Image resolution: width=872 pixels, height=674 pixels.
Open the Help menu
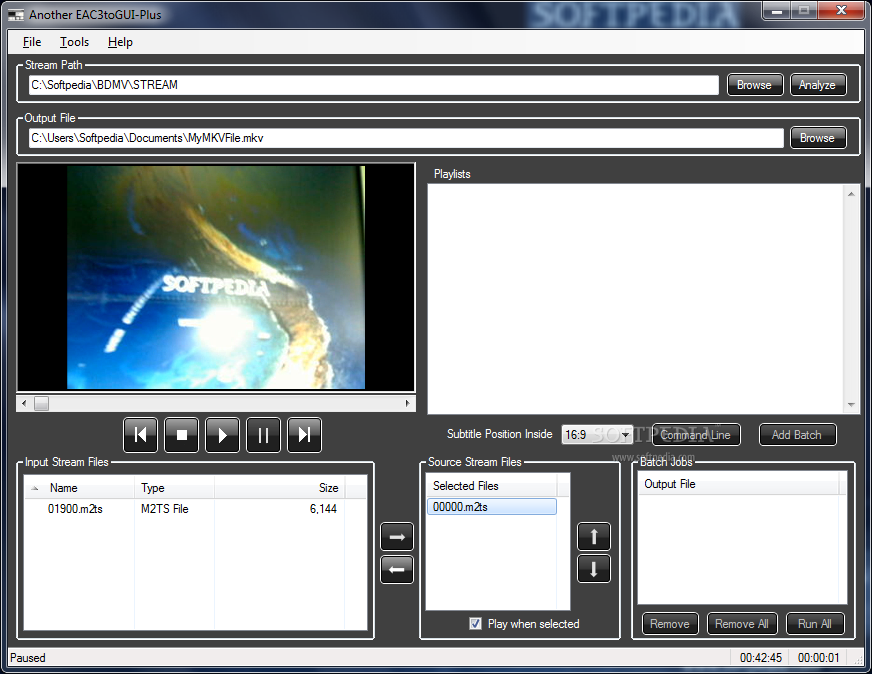(x=120, y=42)
